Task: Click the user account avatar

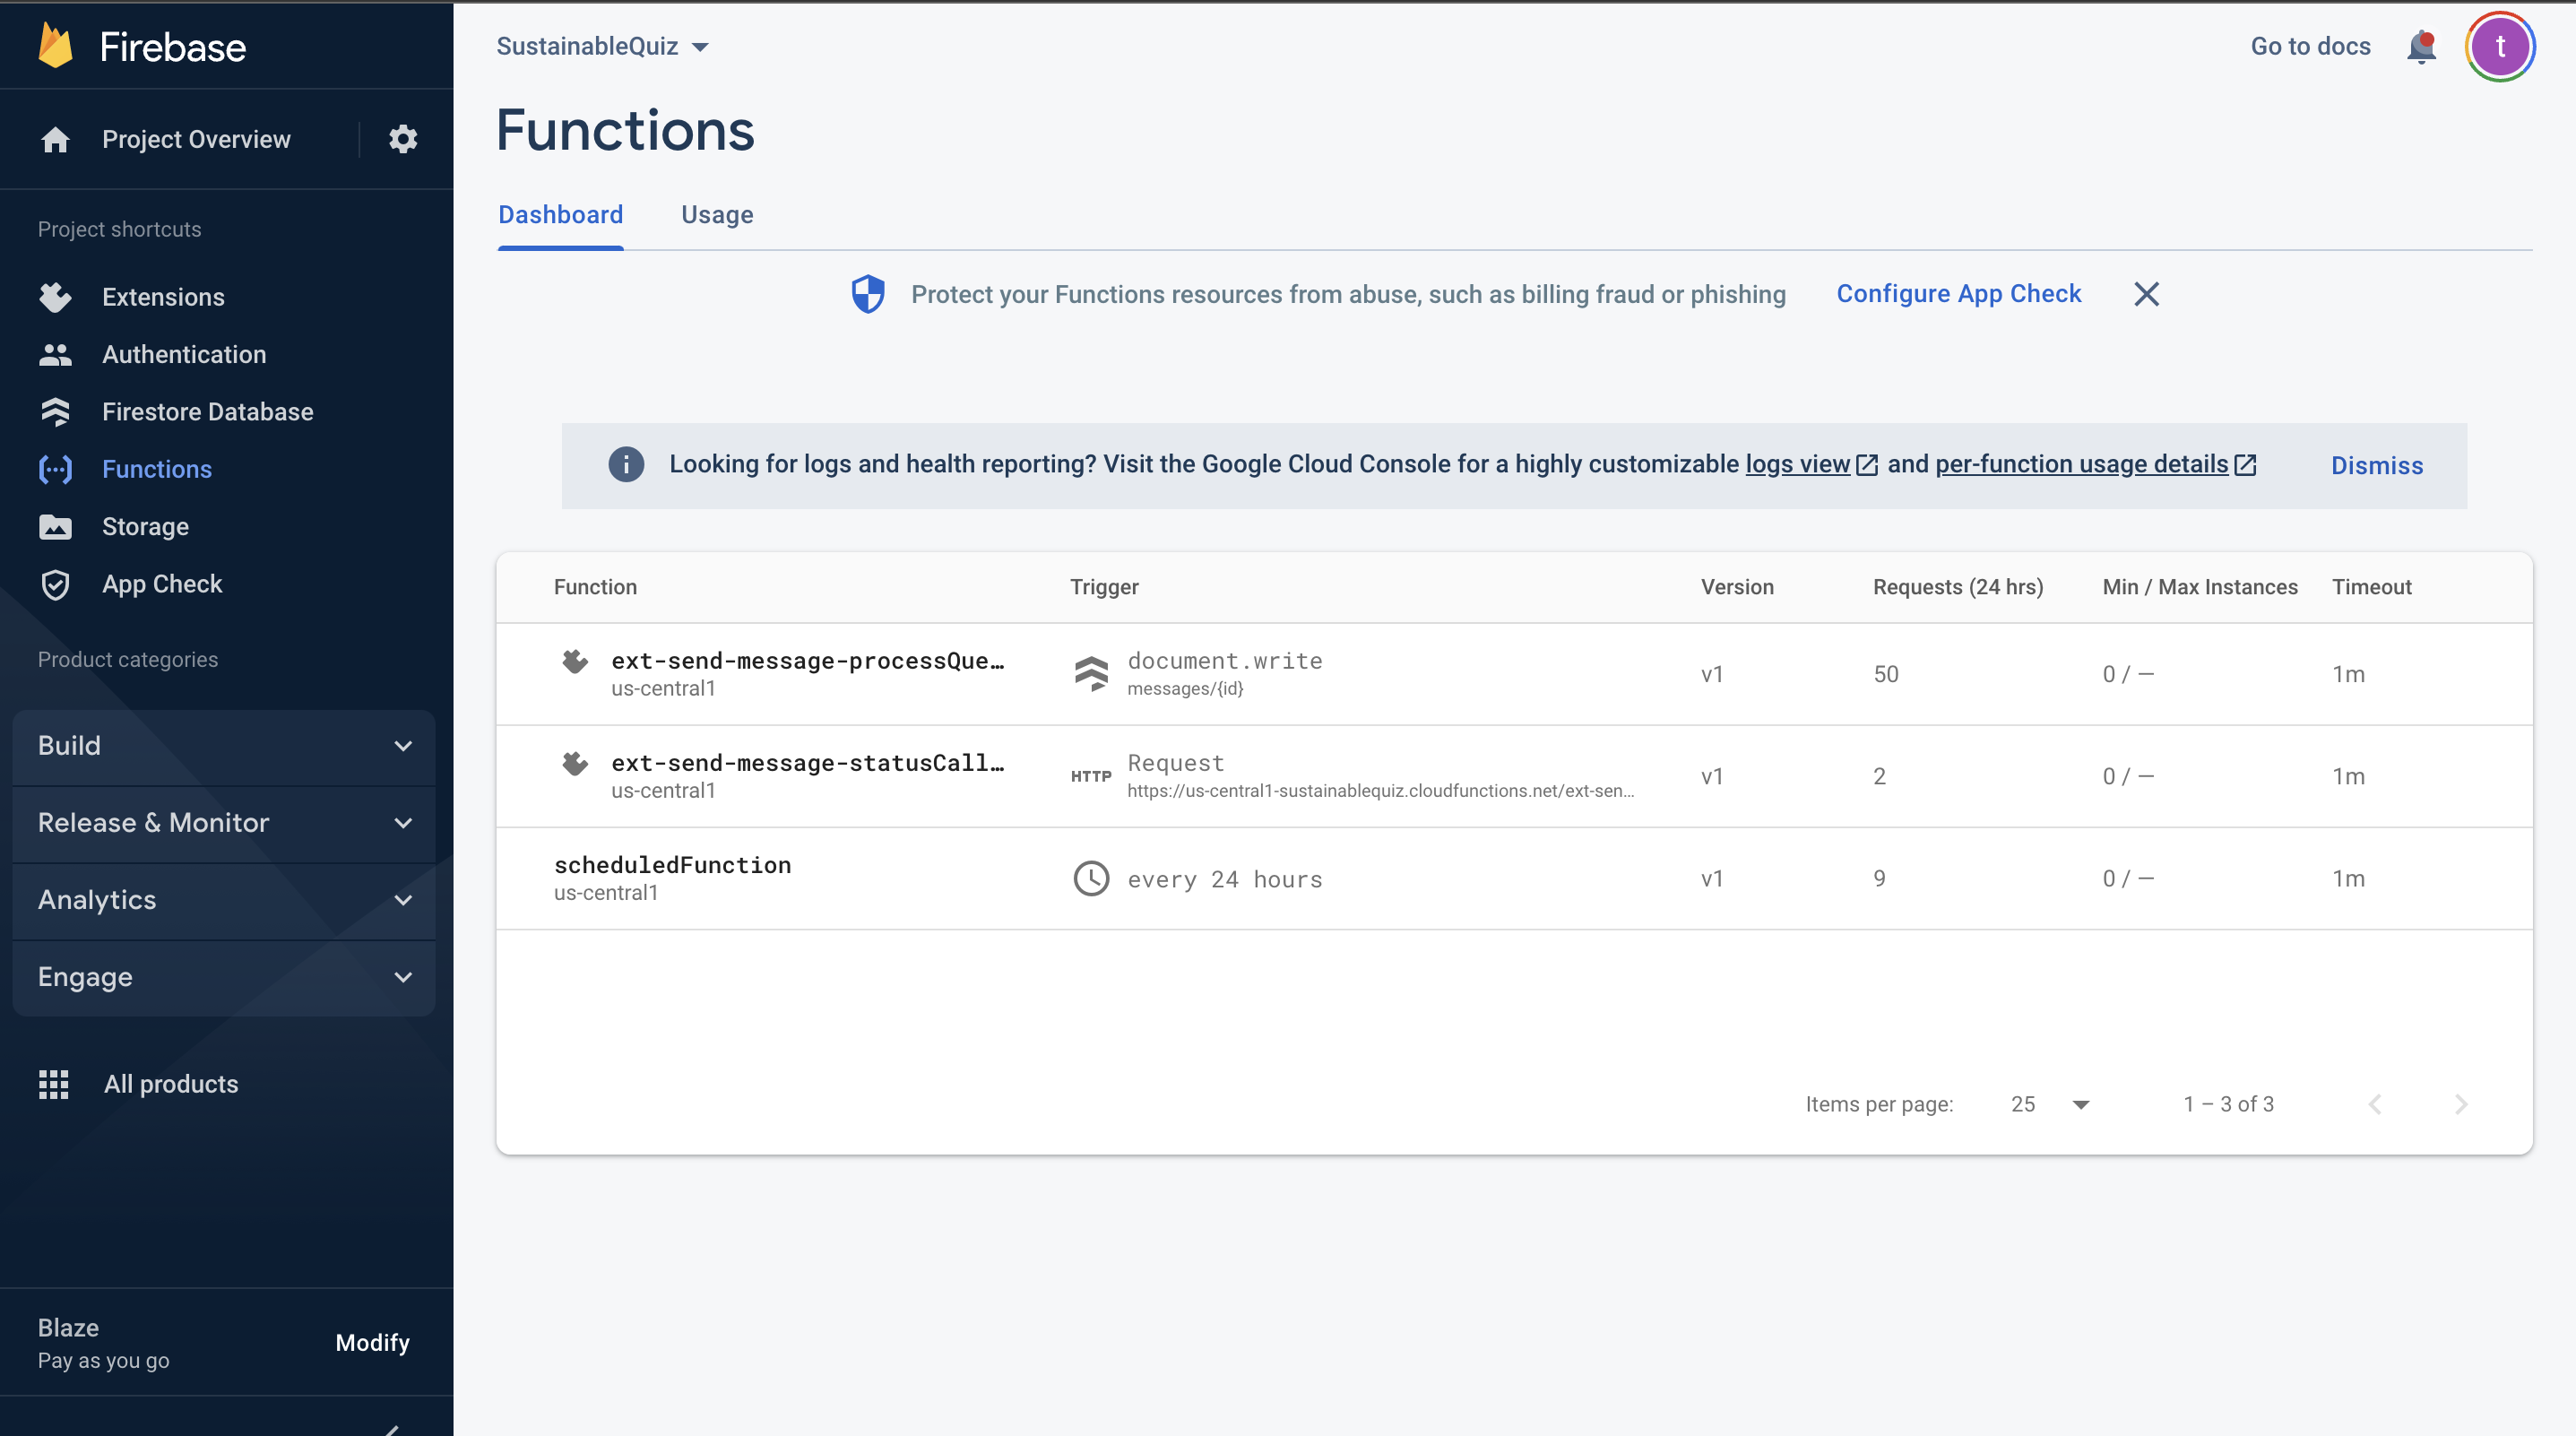Action: tap(2499, 47)
